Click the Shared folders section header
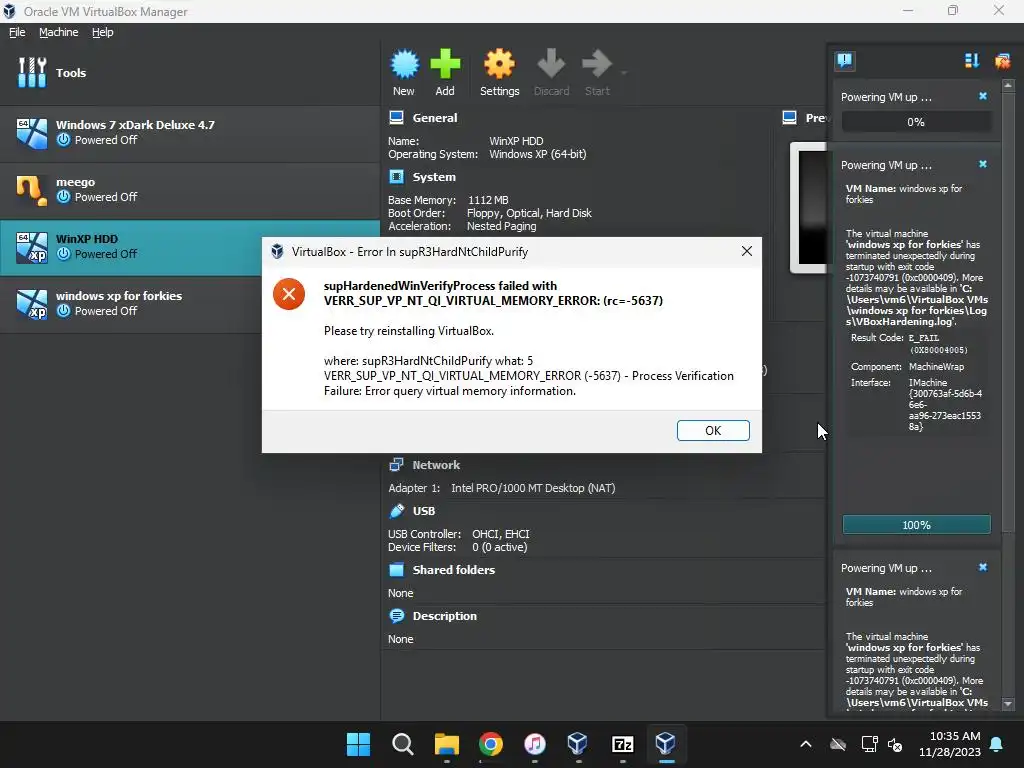This screenshot has height=768, width=1024. pyautogui.click(x=453, y=569)
